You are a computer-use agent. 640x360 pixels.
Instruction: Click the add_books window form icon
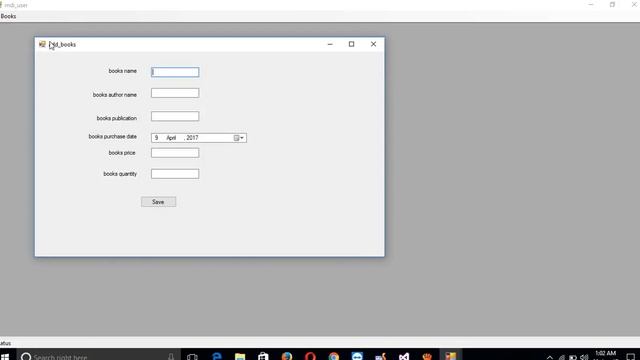point(42,44)
